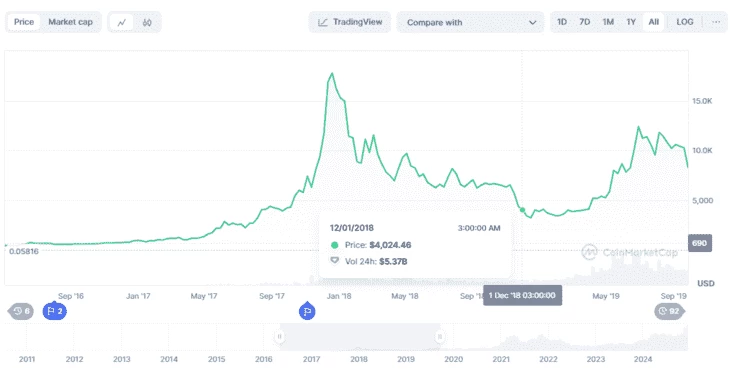Click the 1 Dec '18 03:00:00 crosshair label
This screenshot has height=388, width=730.
click(522, 295)
